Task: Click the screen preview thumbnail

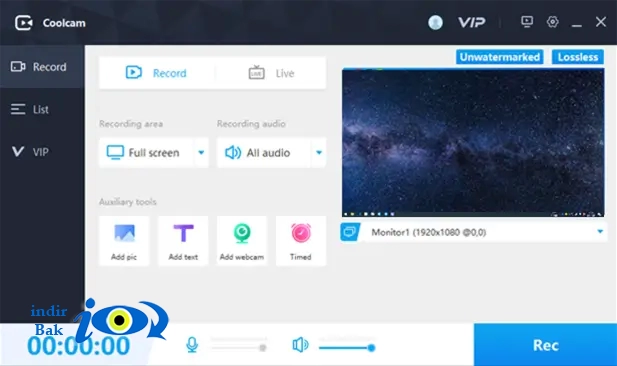Action: tap(473, 142)
